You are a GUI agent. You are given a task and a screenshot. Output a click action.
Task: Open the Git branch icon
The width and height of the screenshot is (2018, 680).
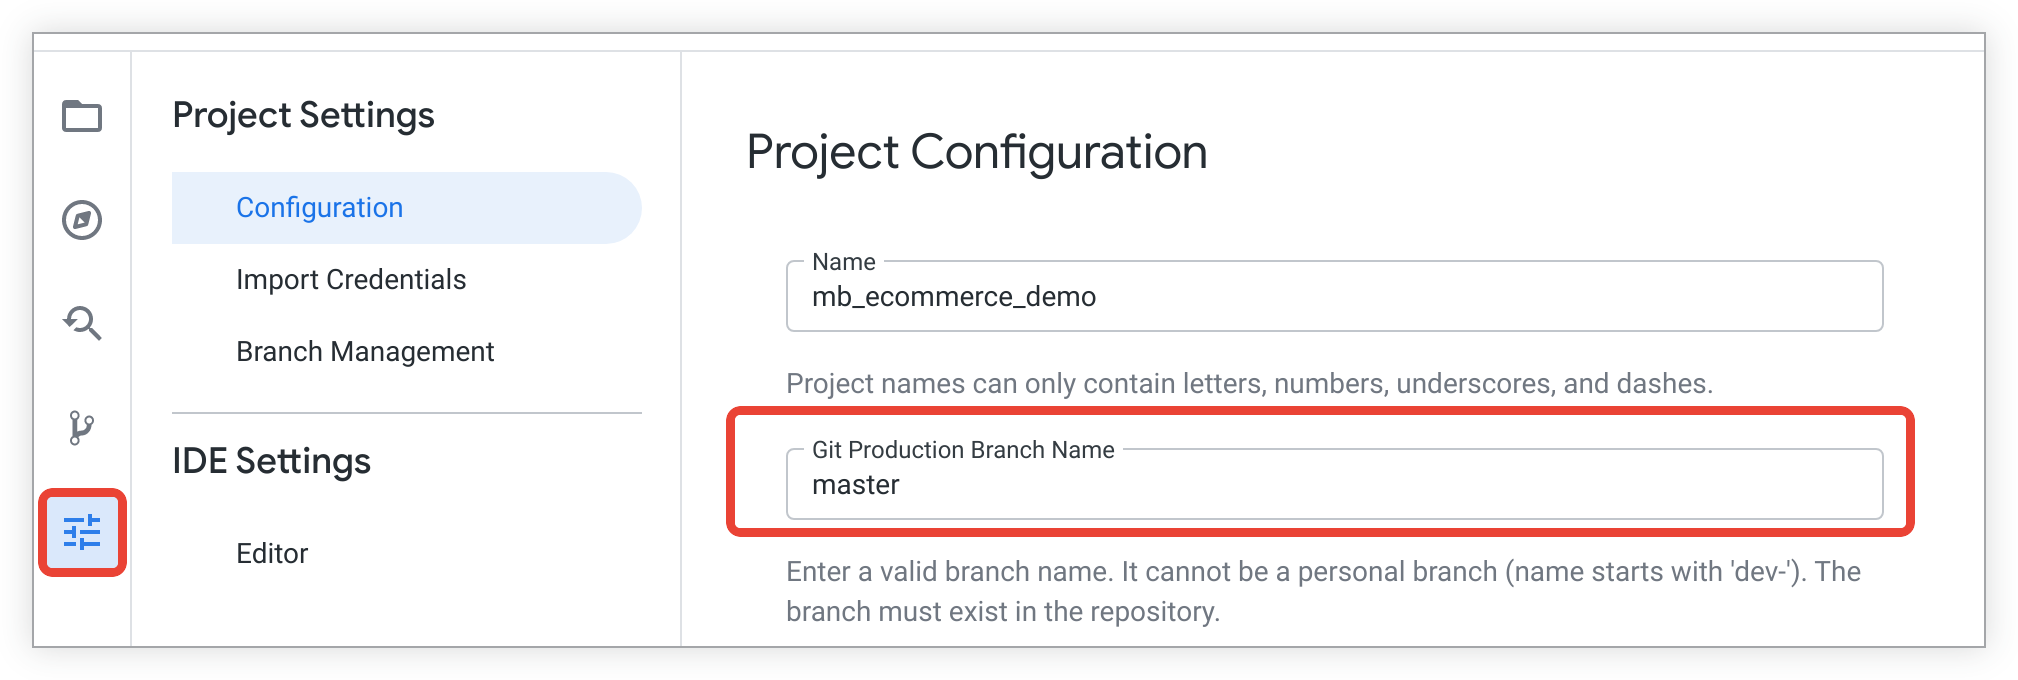pos(82,428)
